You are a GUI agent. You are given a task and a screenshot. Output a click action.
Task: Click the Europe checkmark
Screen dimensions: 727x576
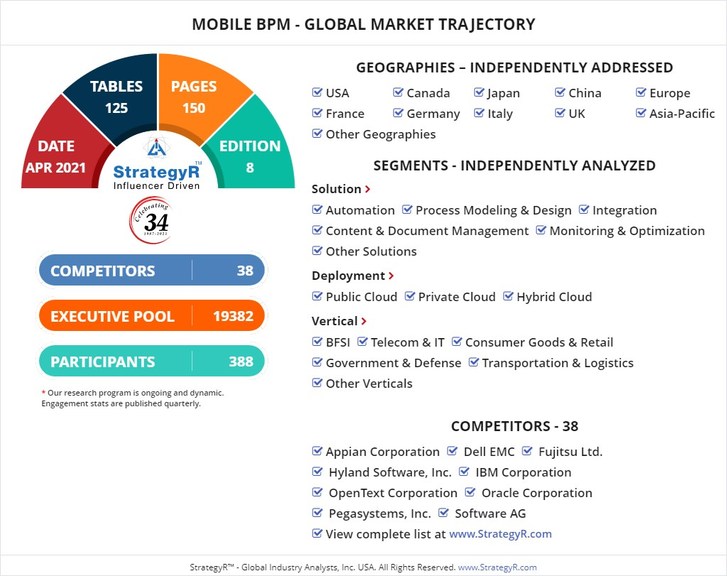(641, 92)
